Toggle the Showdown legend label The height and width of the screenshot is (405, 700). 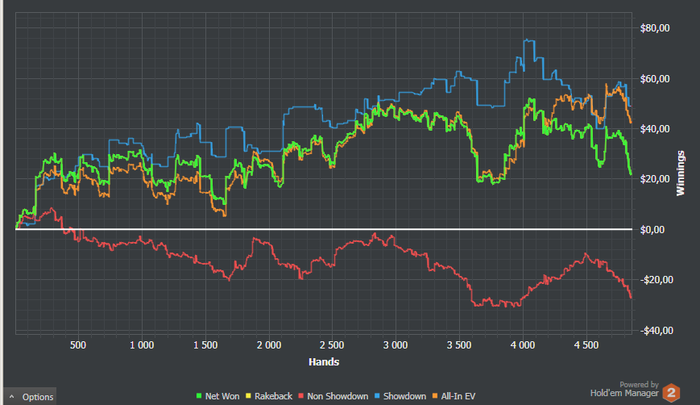404,396
